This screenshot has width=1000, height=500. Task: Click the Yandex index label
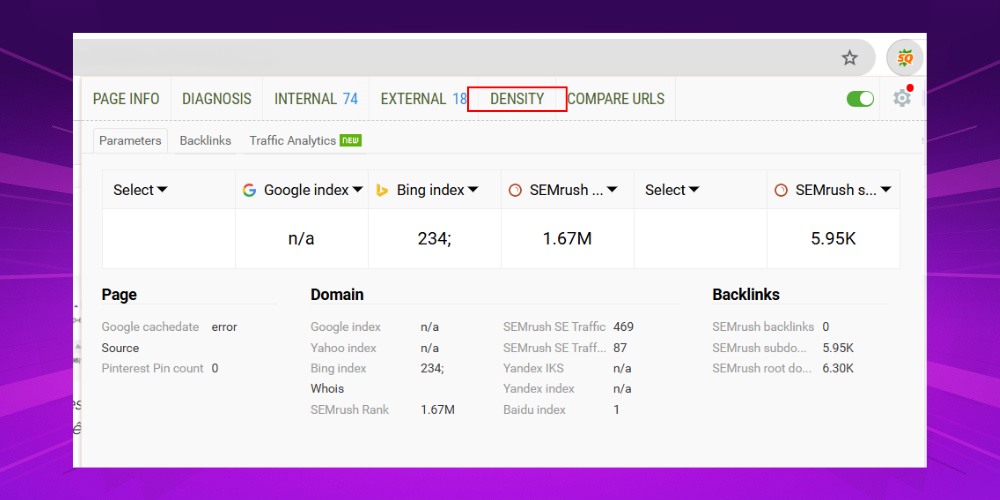[539, 388]
